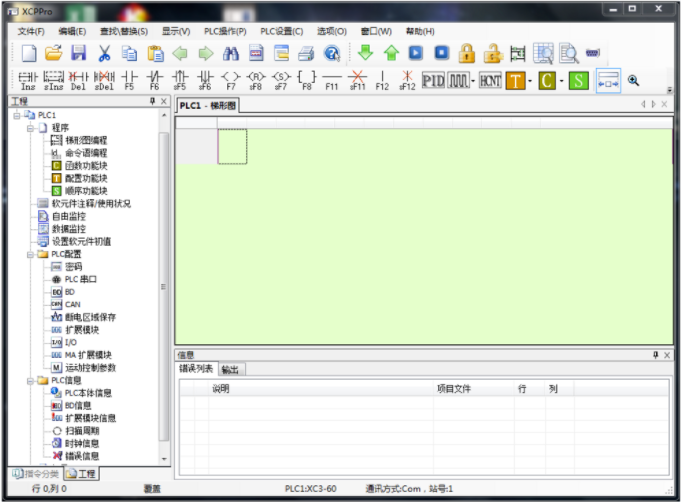Click the magnifier zoom icon in toolbar
This screenshot has width=681, height=502.
(633, 80)
